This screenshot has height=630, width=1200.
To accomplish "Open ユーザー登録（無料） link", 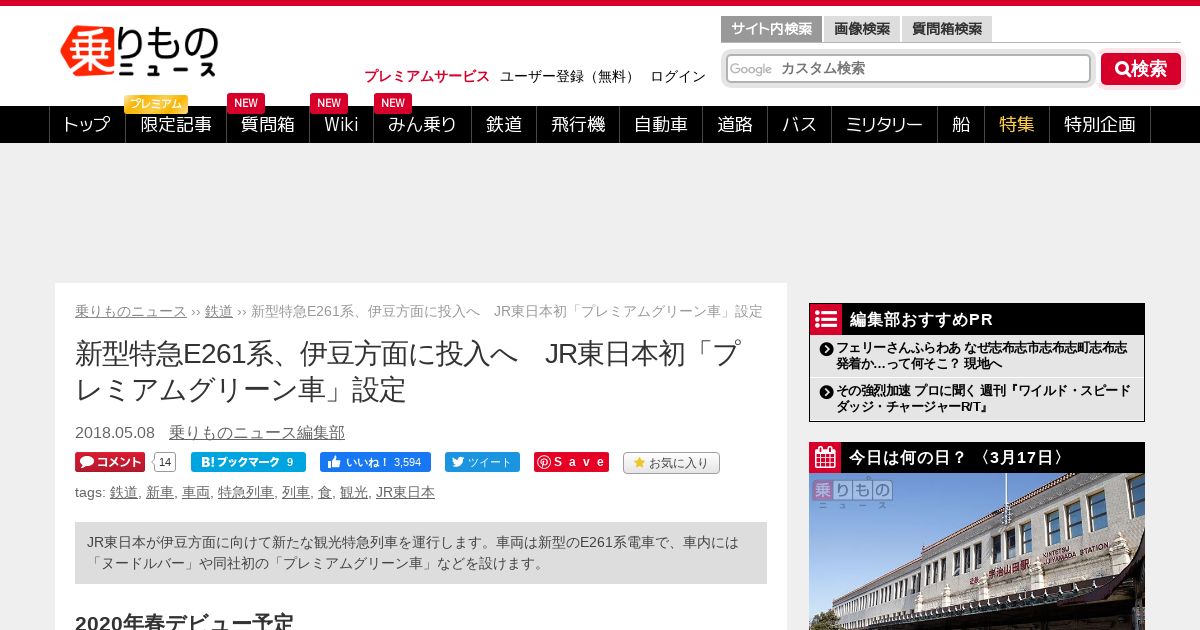I will click(x=569, y=76).
